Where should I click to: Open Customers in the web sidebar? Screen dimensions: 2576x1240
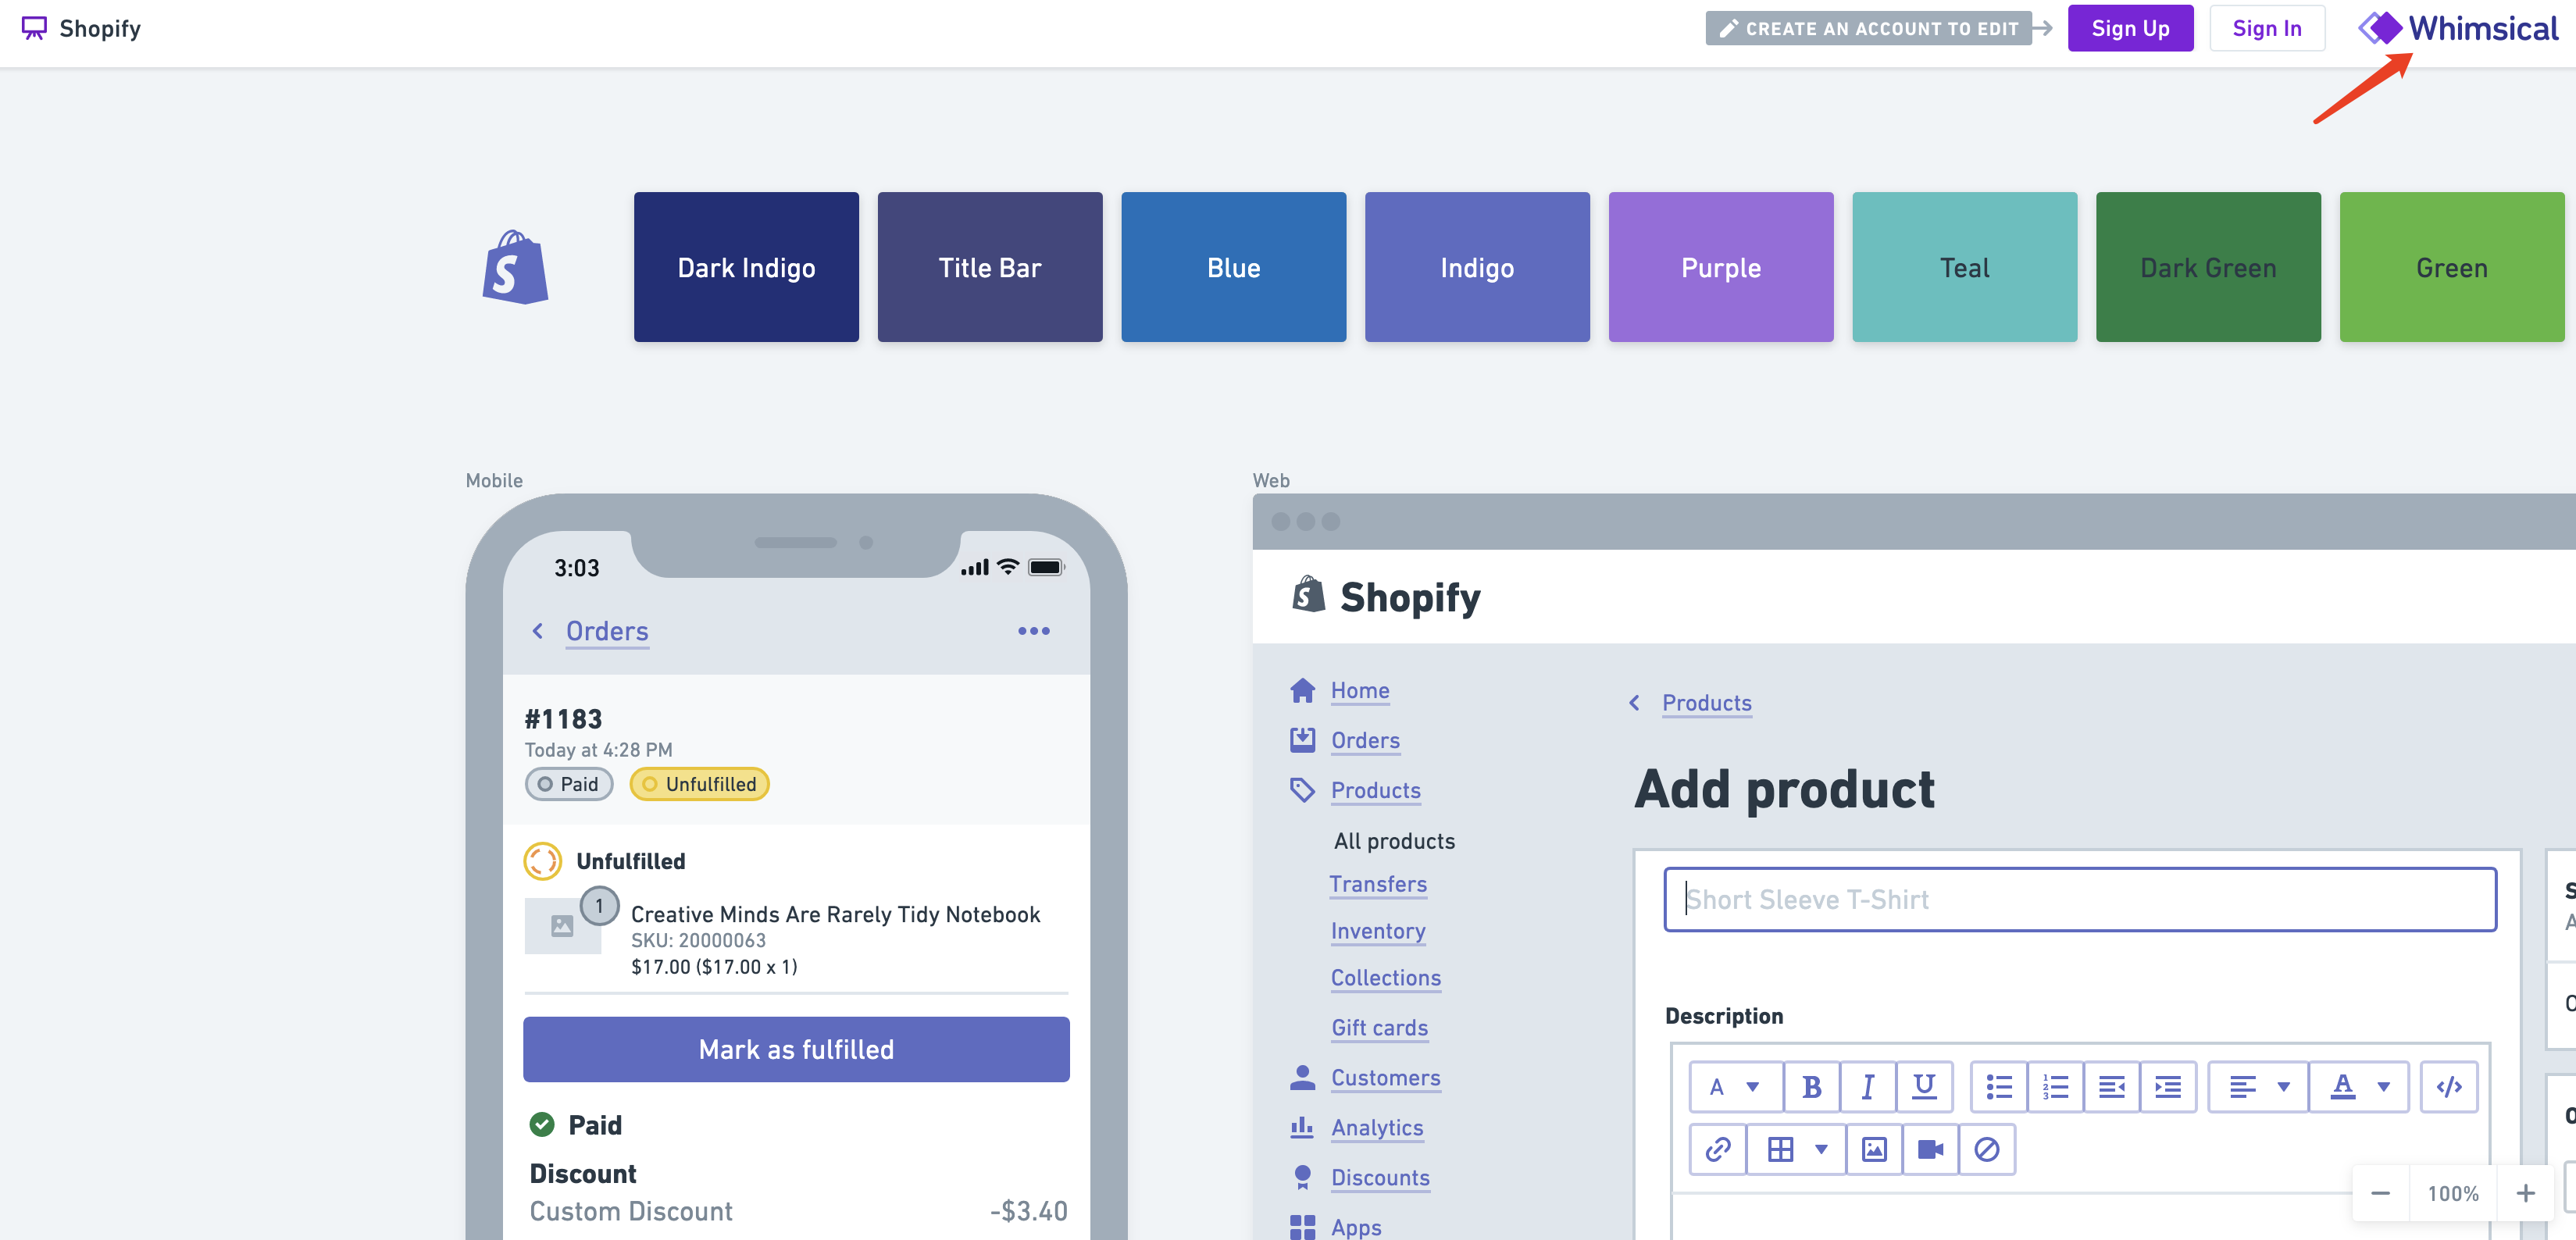[1385, 1078]
